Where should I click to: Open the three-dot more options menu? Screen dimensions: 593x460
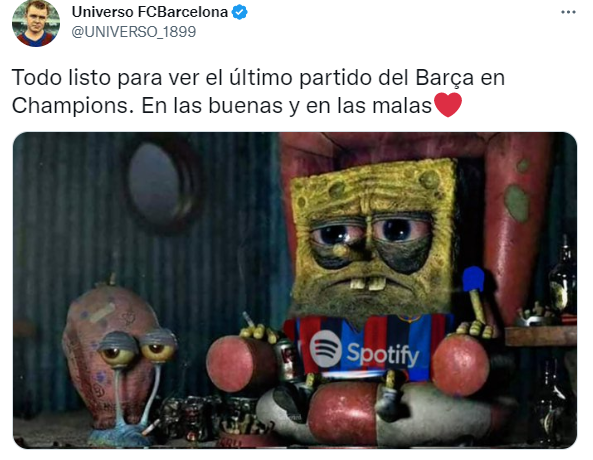click(x=568, y=12)
